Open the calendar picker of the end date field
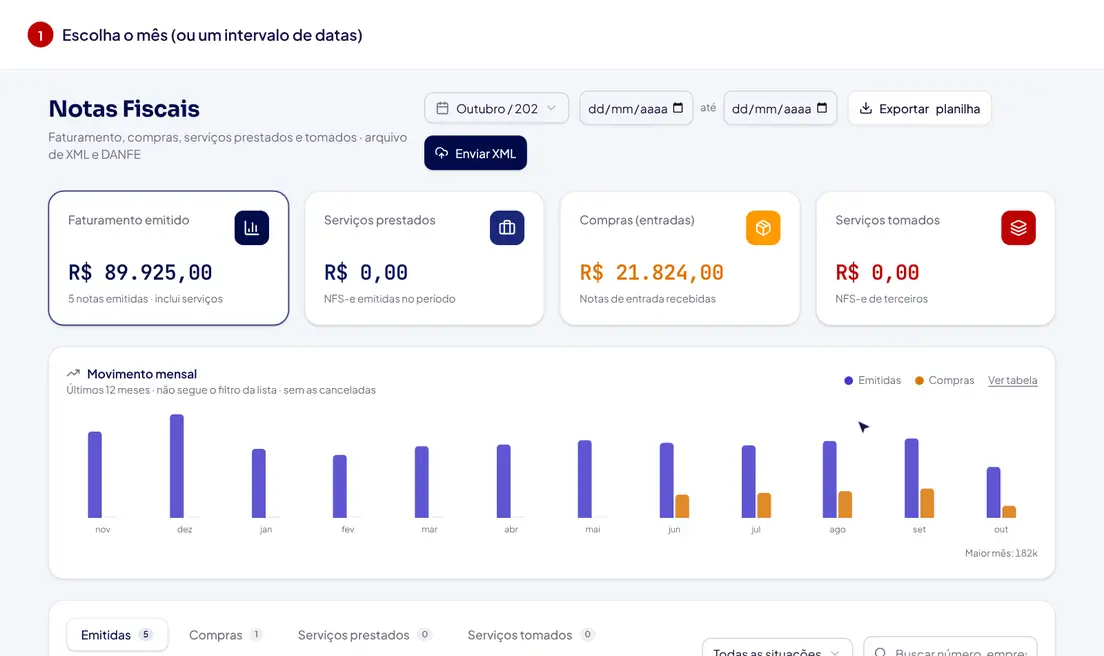 (x=822, y=108)
